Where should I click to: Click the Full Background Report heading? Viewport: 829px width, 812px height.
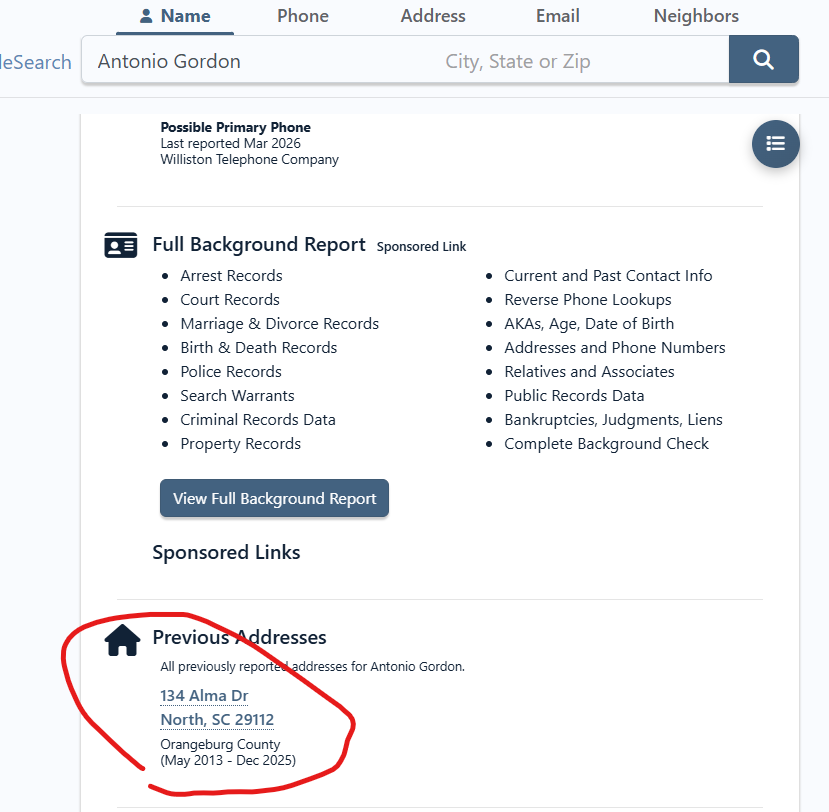click(259, 245)
